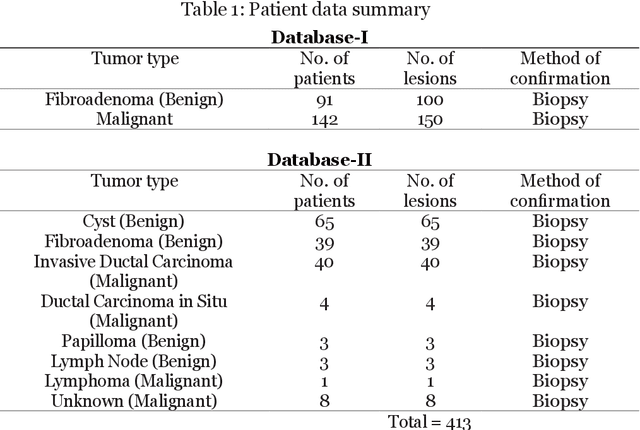The width and height of the screenshot is (640, 430).
Task: Click the Biopsy cell in the Cyst row
Action: (565, 222)
